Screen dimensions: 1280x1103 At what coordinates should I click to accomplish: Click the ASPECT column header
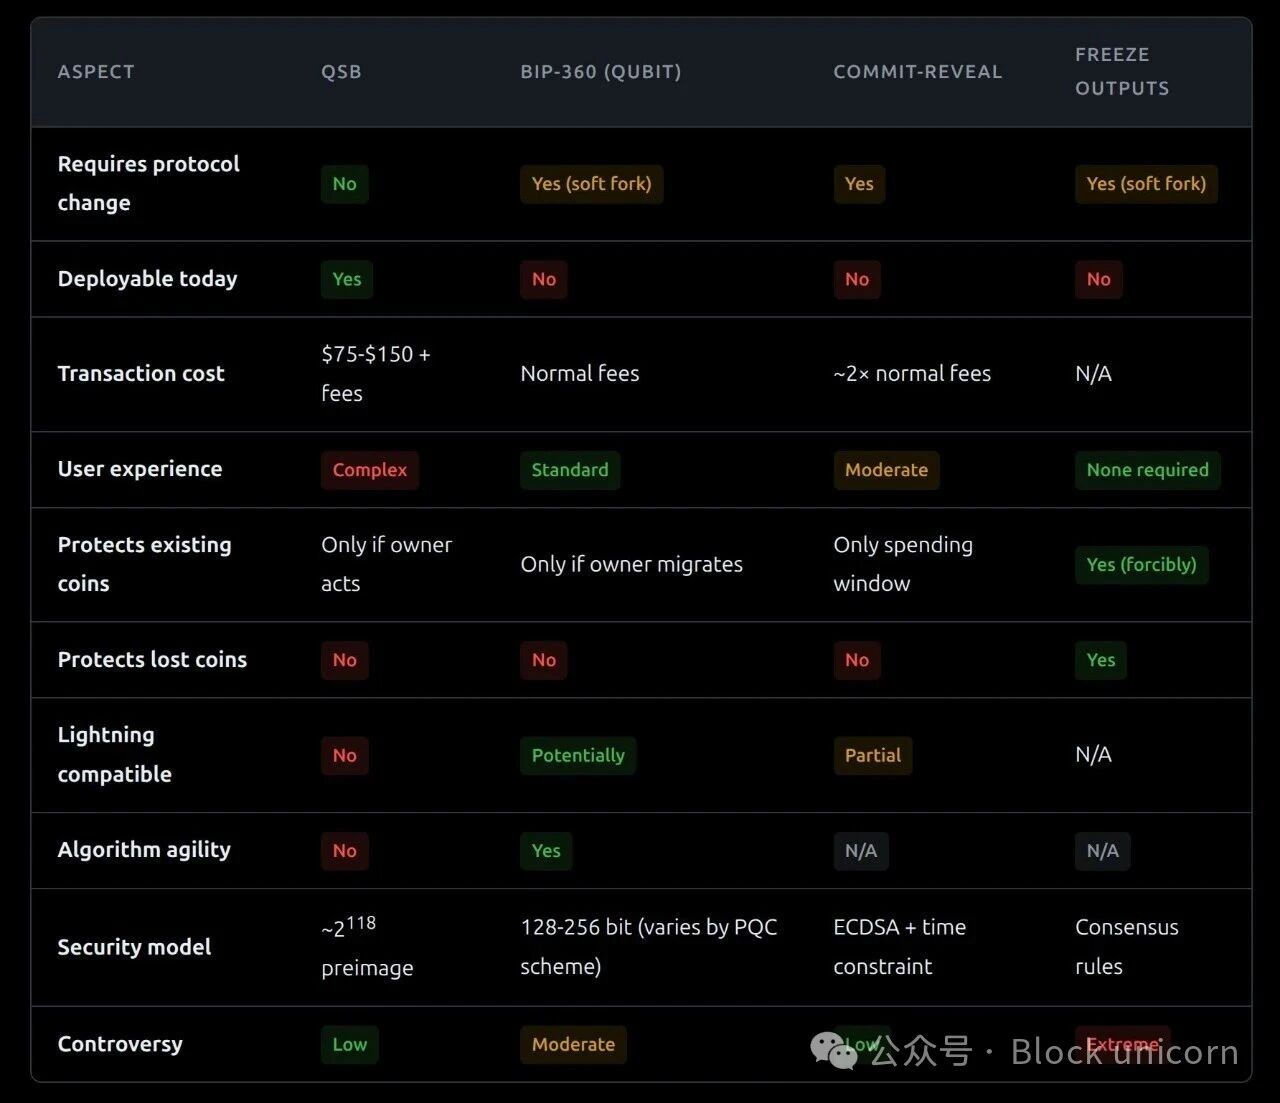[96, 72]
